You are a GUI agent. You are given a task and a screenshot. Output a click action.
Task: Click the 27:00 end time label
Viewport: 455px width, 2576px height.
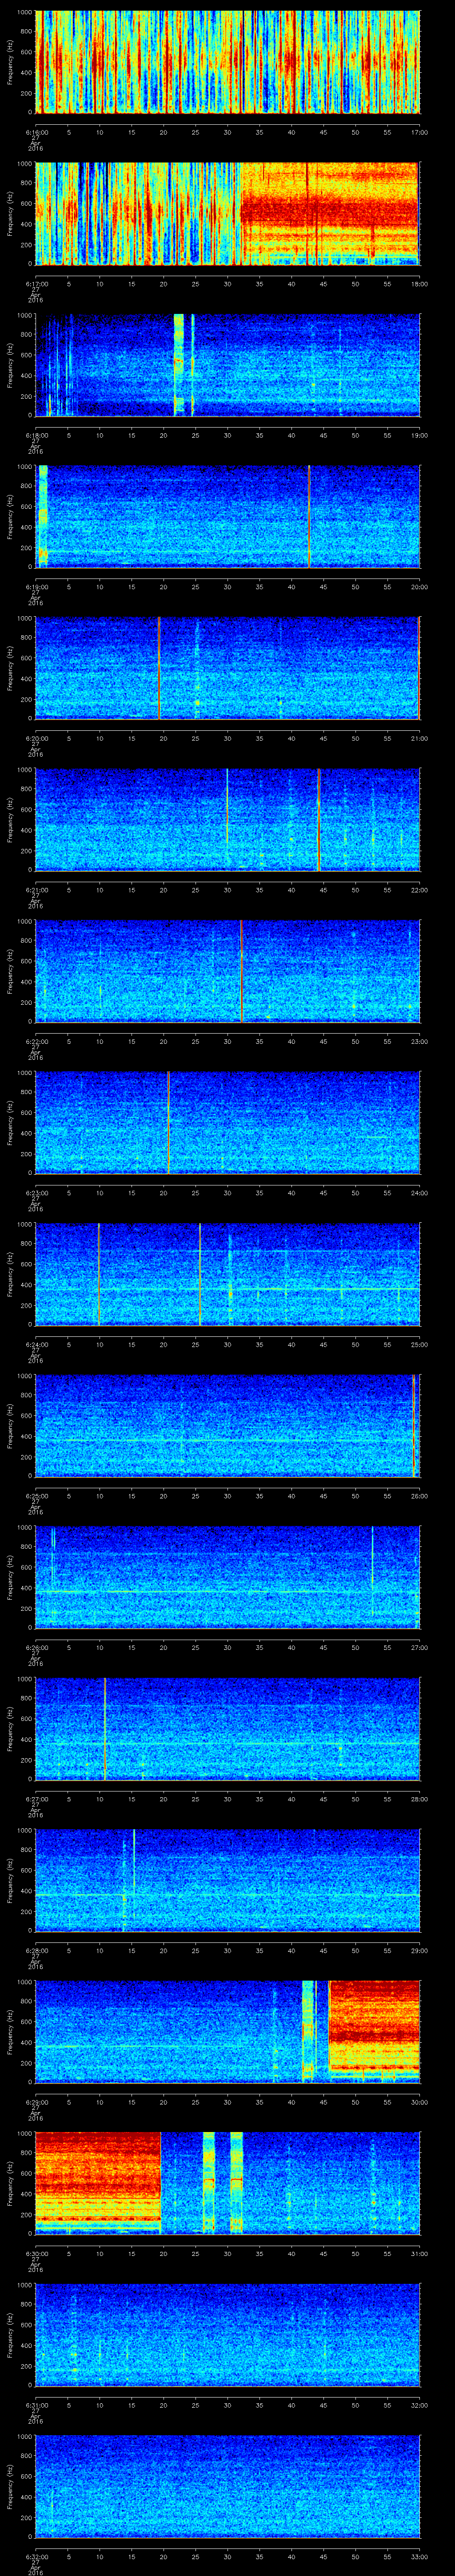click(419, 1647)
